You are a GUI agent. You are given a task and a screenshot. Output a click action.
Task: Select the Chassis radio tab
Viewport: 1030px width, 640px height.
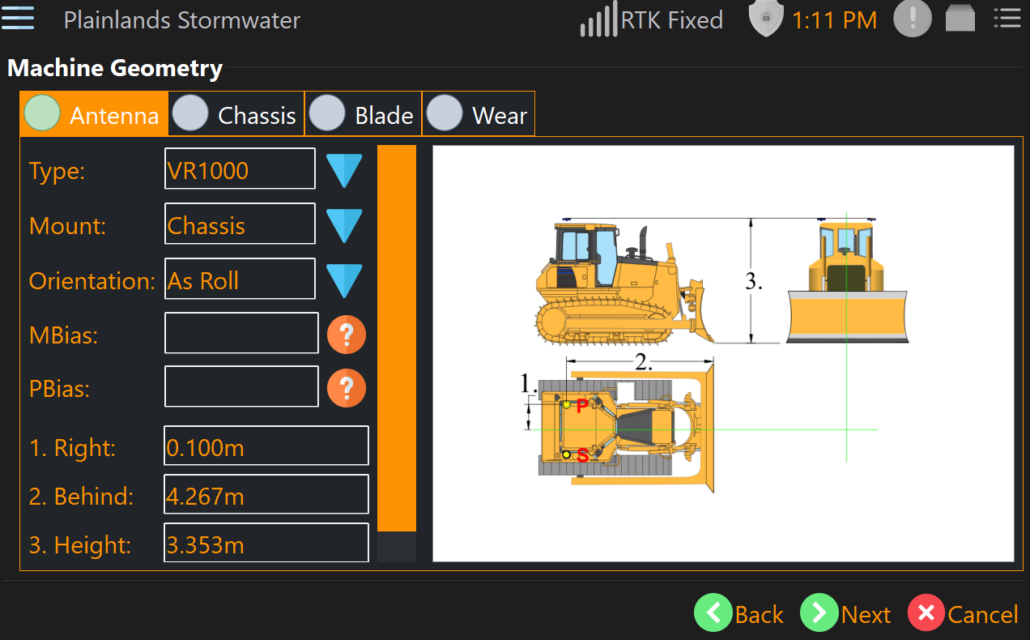click(236, 115)
